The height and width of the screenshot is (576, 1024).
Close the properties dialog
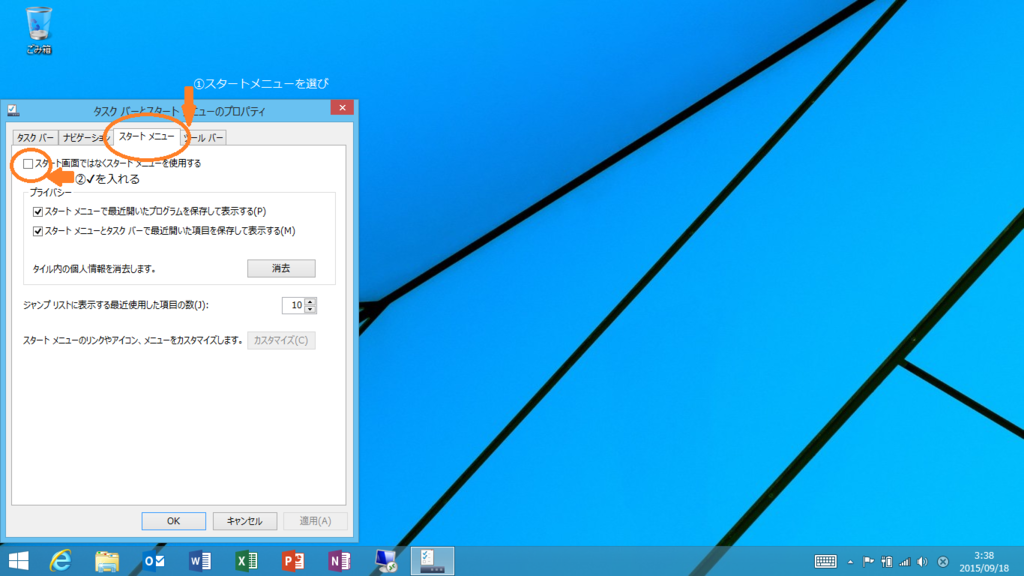(342, 108)
